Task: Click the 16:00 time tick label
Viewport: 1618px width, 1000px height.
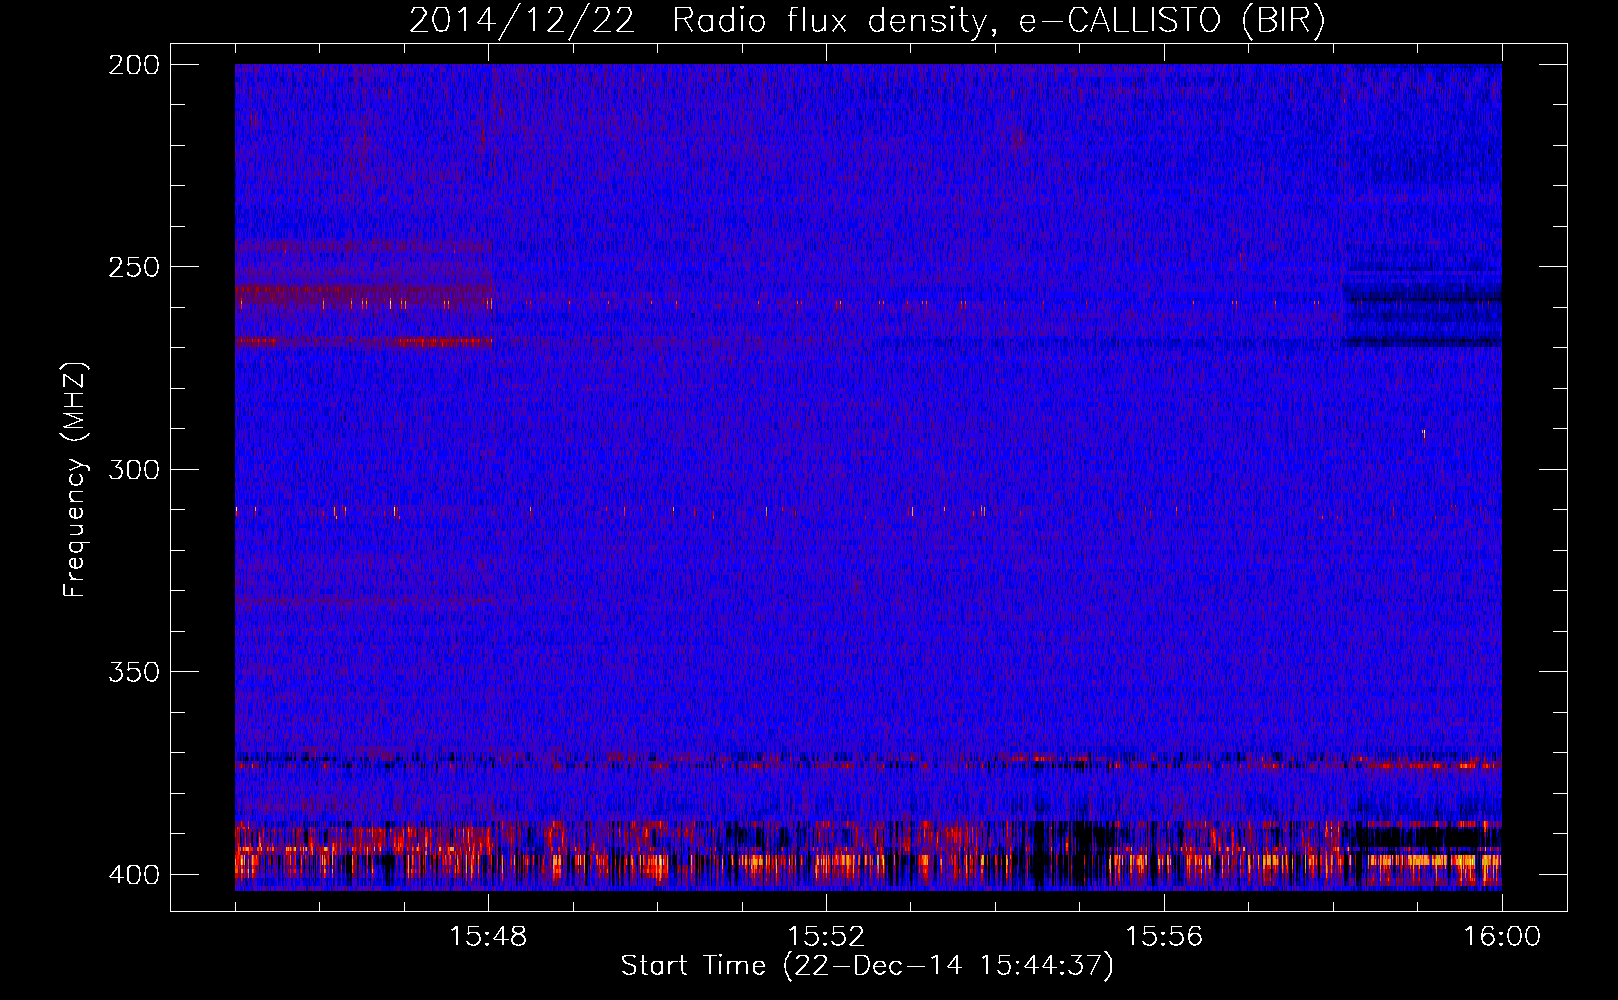Action: point(1502,937)
